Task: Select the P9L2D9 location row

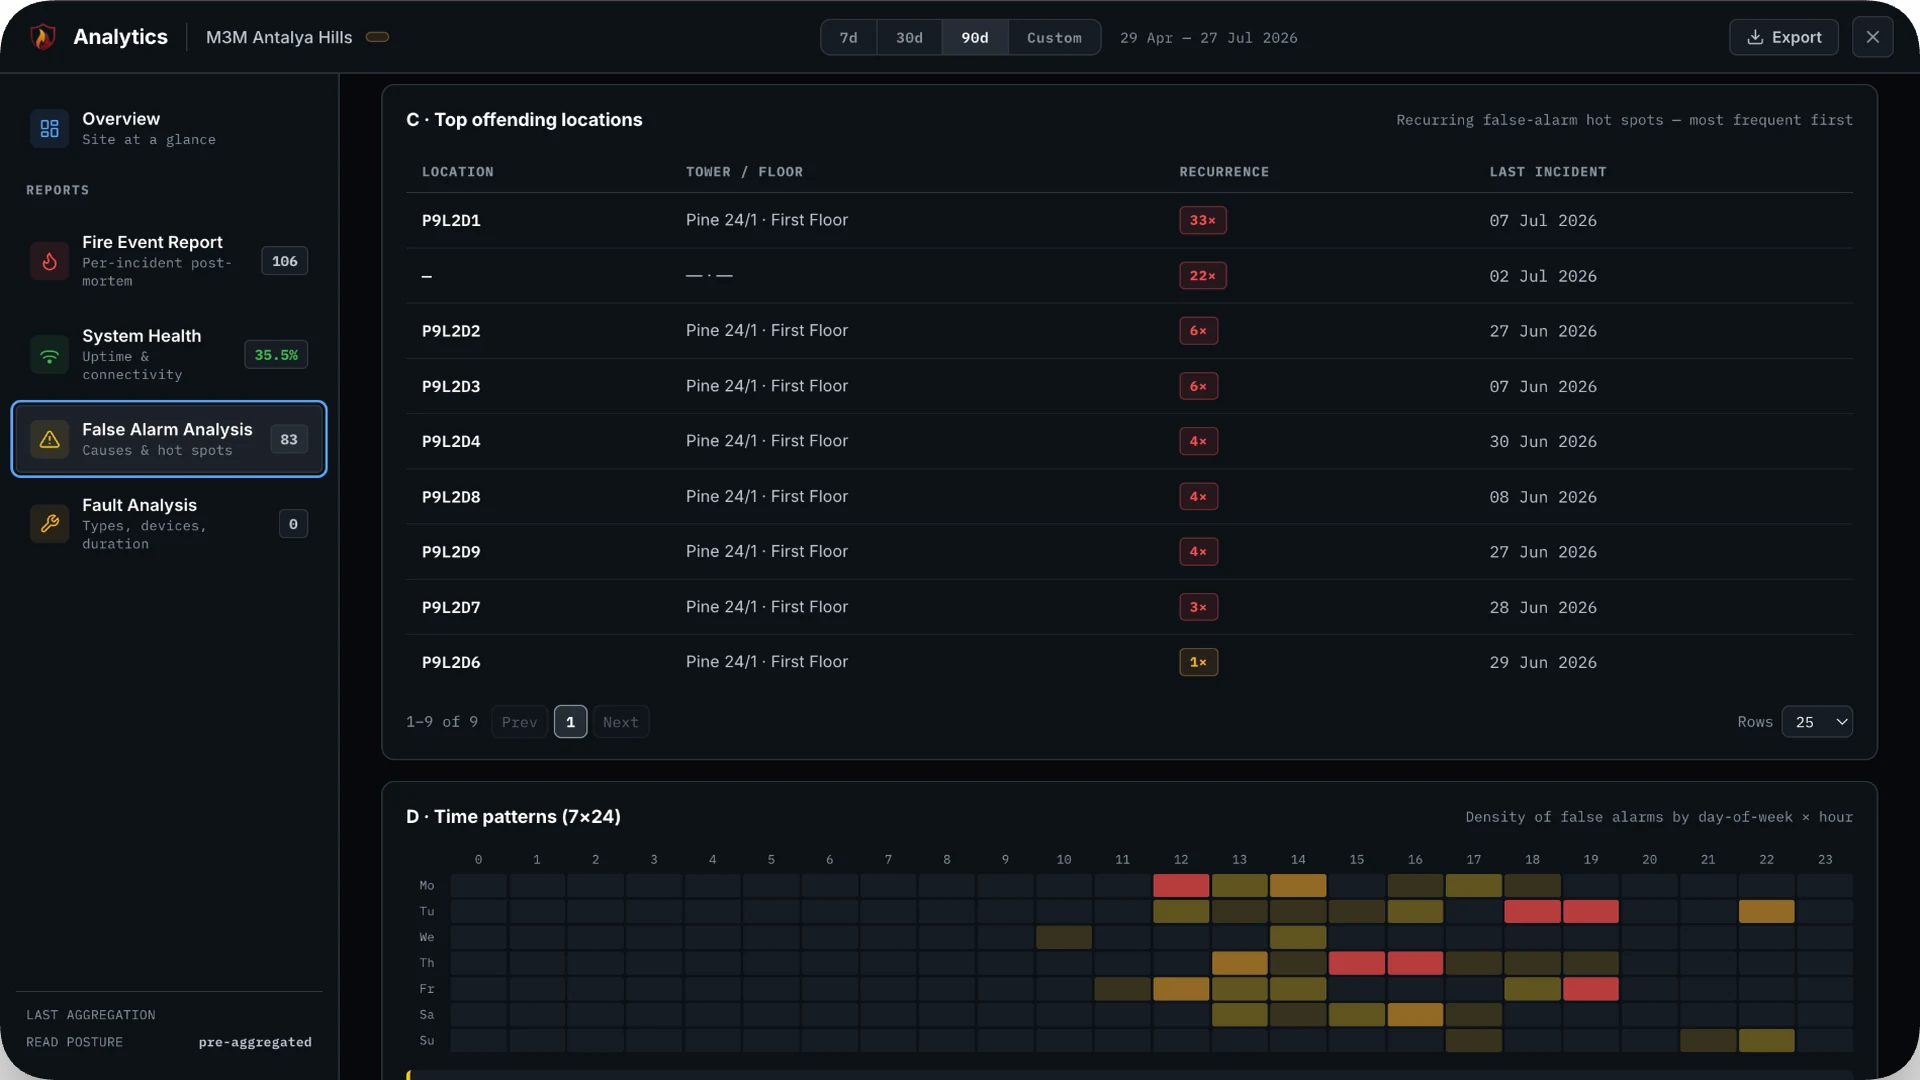Action: pos(1129,552)
